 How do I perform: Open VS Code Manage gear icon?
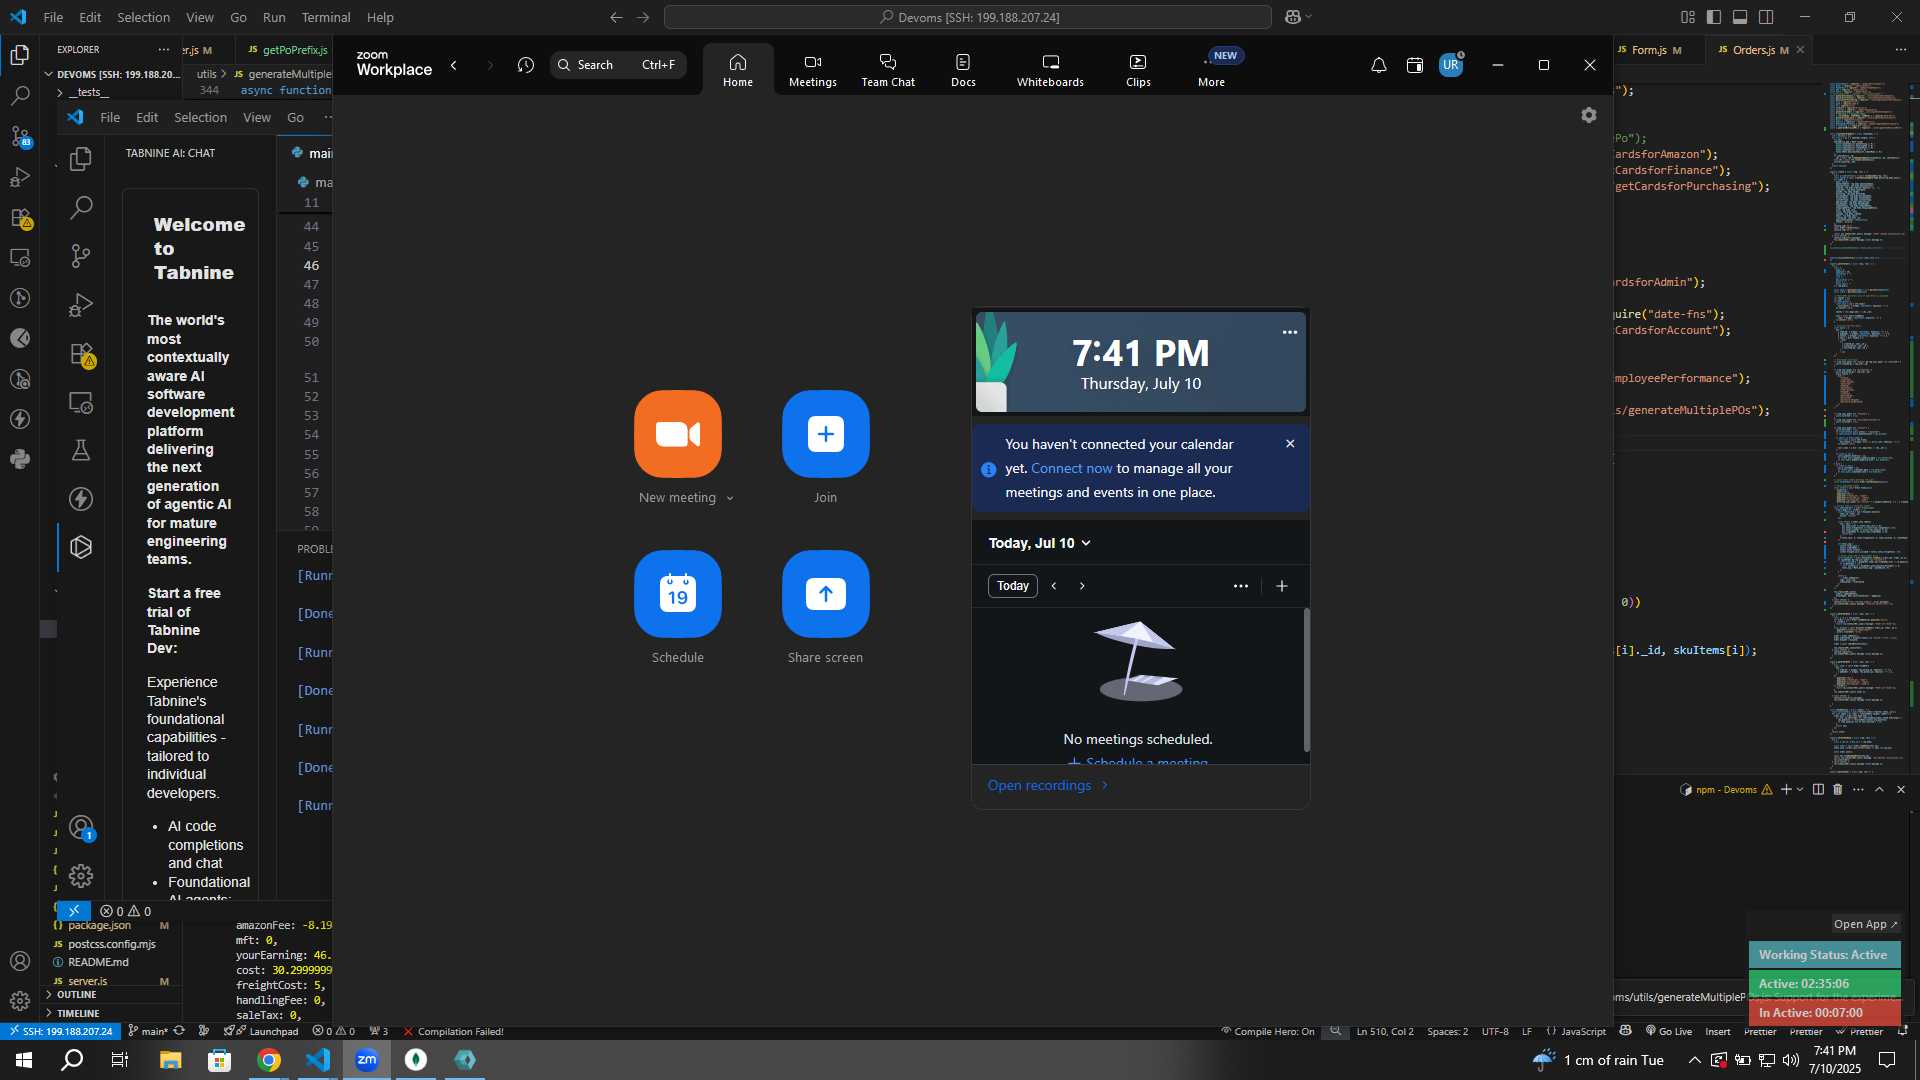[x=20, y=1001]
